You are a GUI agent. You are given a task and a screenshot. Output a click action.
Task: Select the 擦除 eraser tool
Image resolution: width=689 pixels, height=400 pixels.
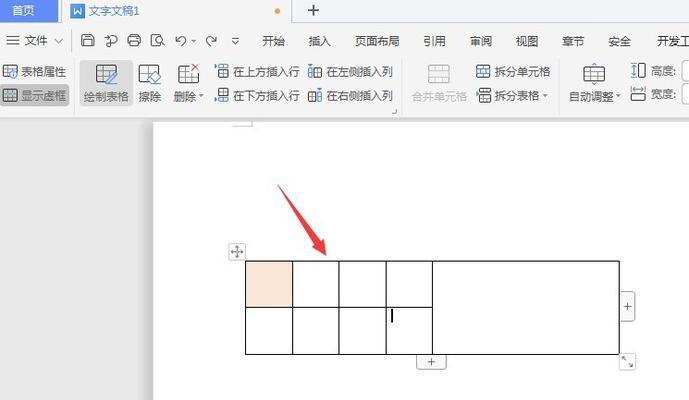[149, 83]
